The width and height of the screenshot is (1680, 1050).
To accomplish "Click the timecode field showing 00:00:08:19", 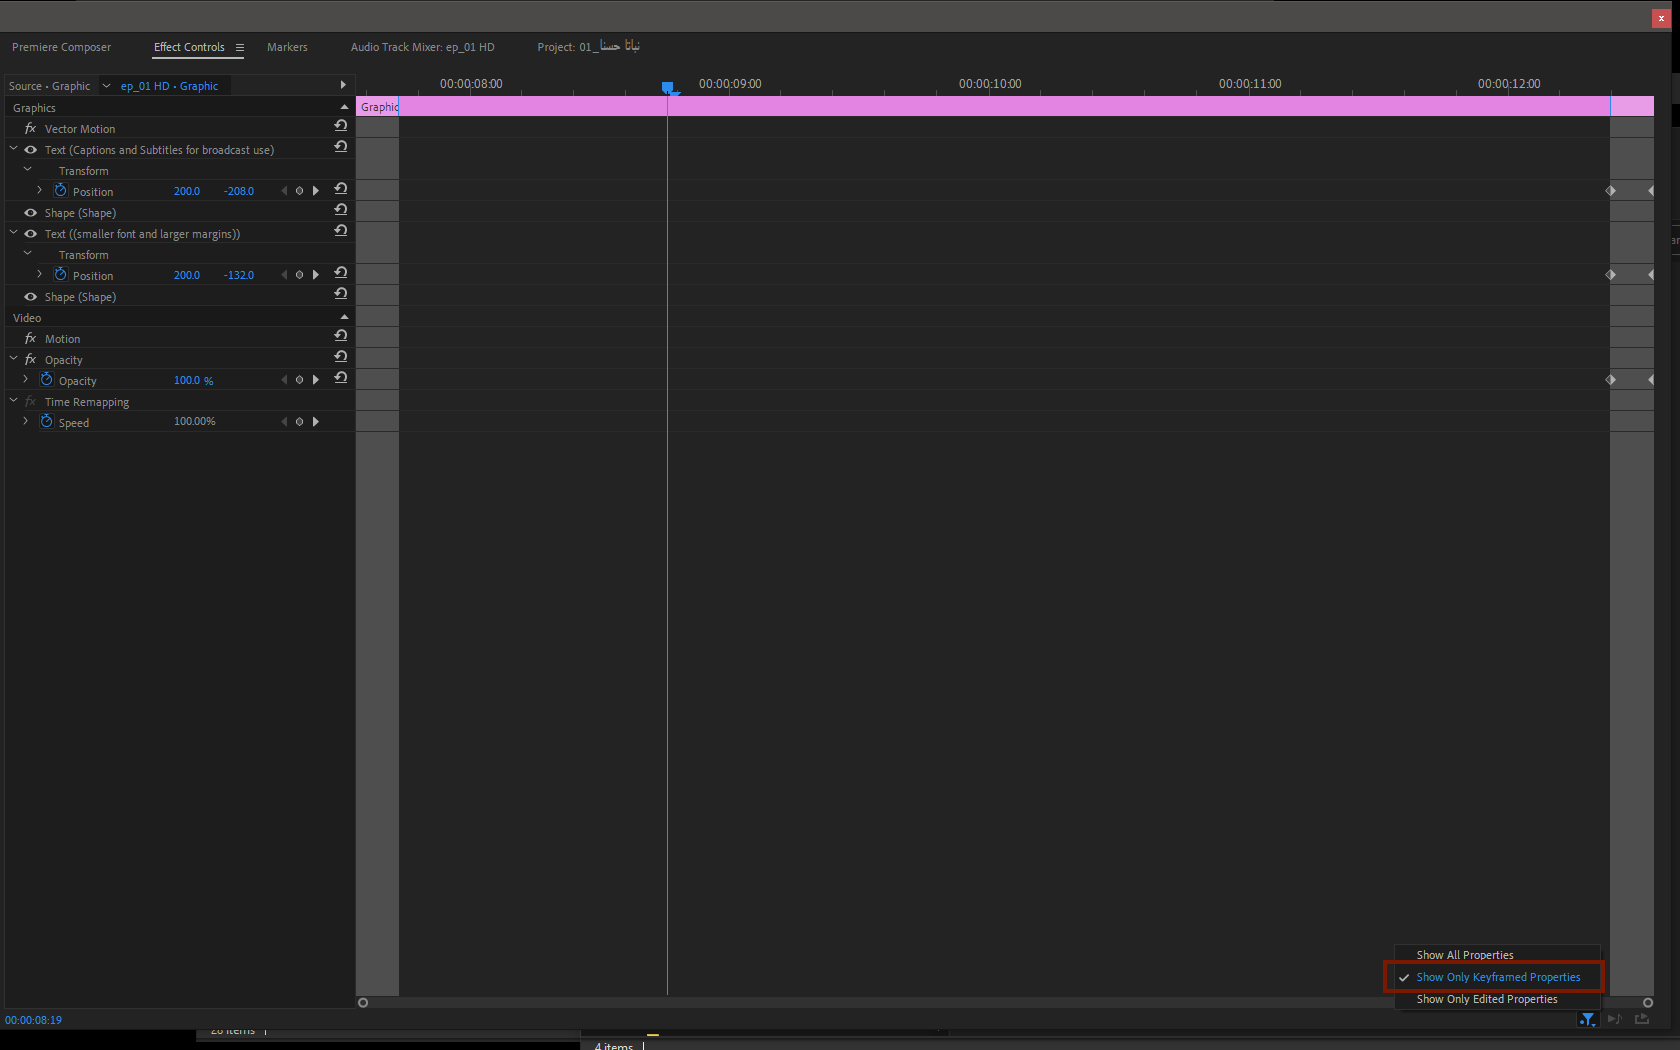I will (x=33, y=1019).
